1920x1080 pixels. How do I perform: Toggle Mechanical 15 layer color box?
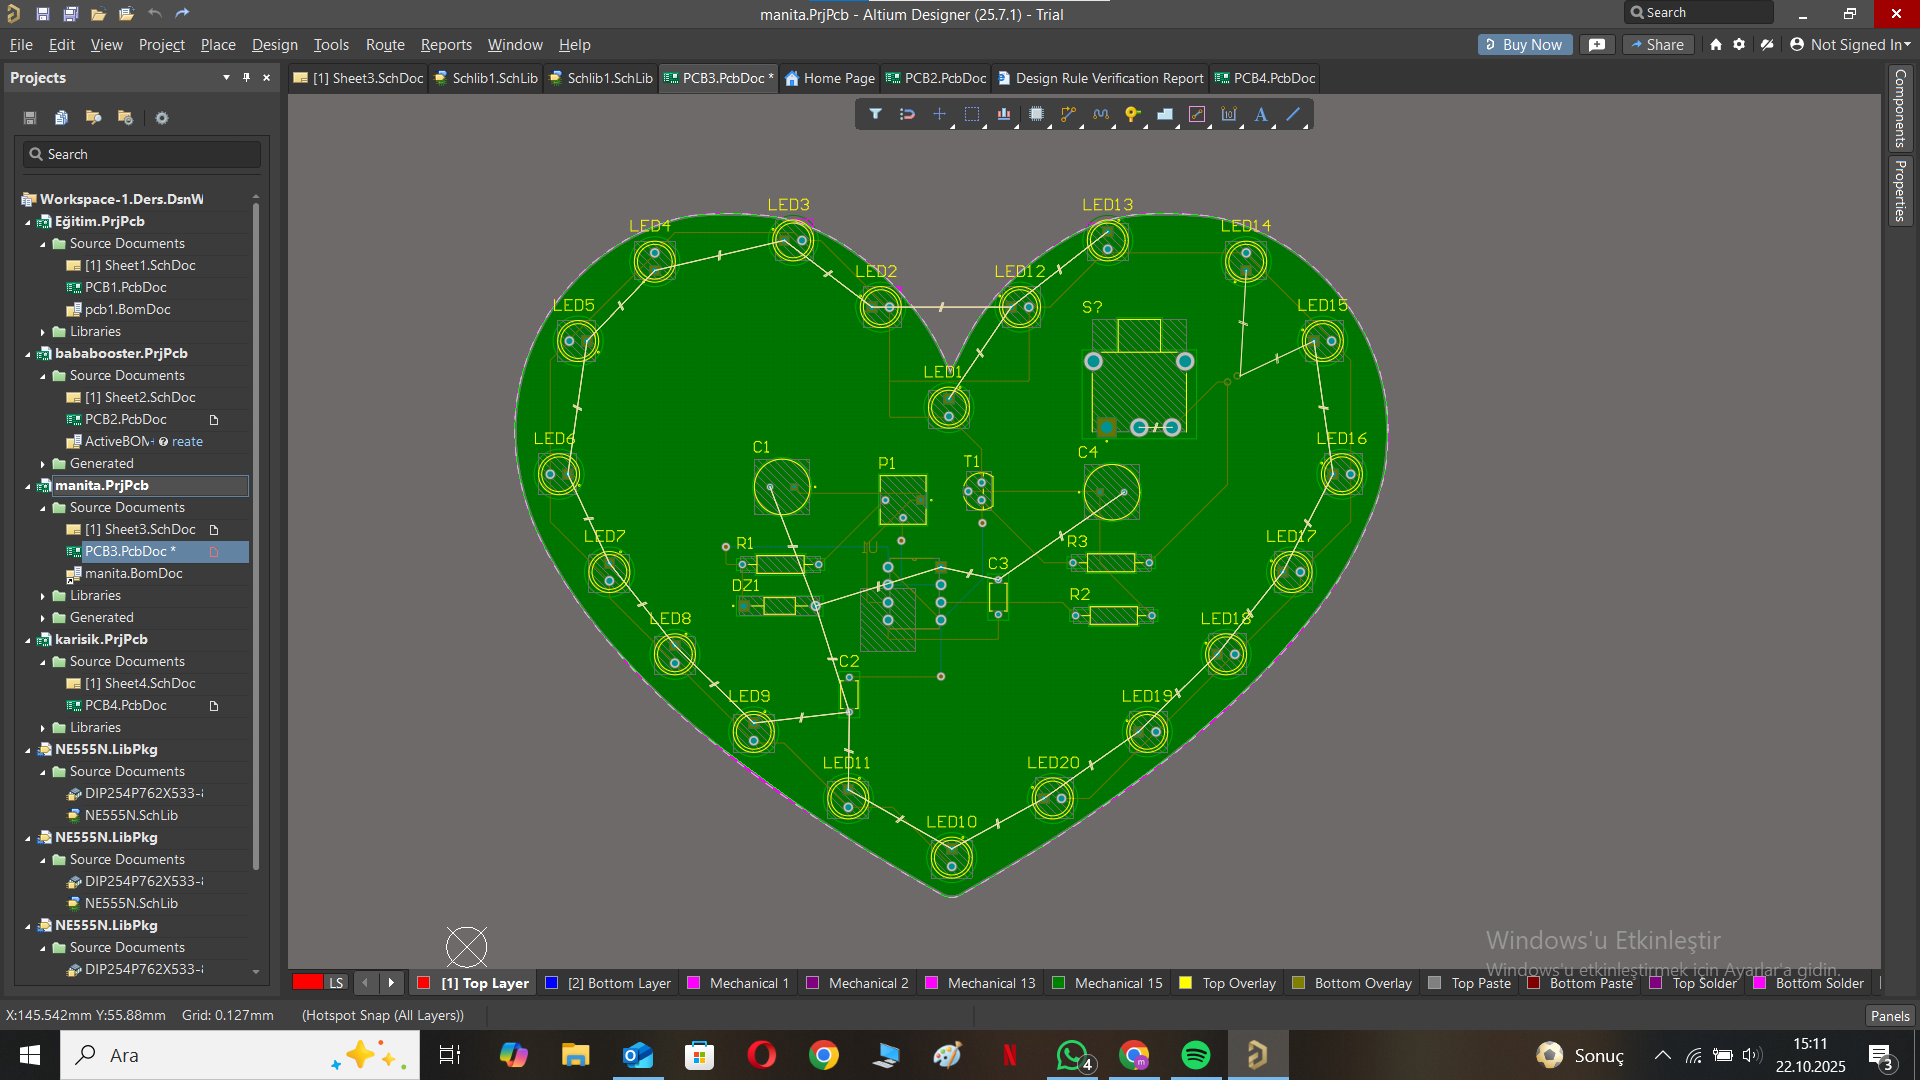click(x=1058, y=983)
